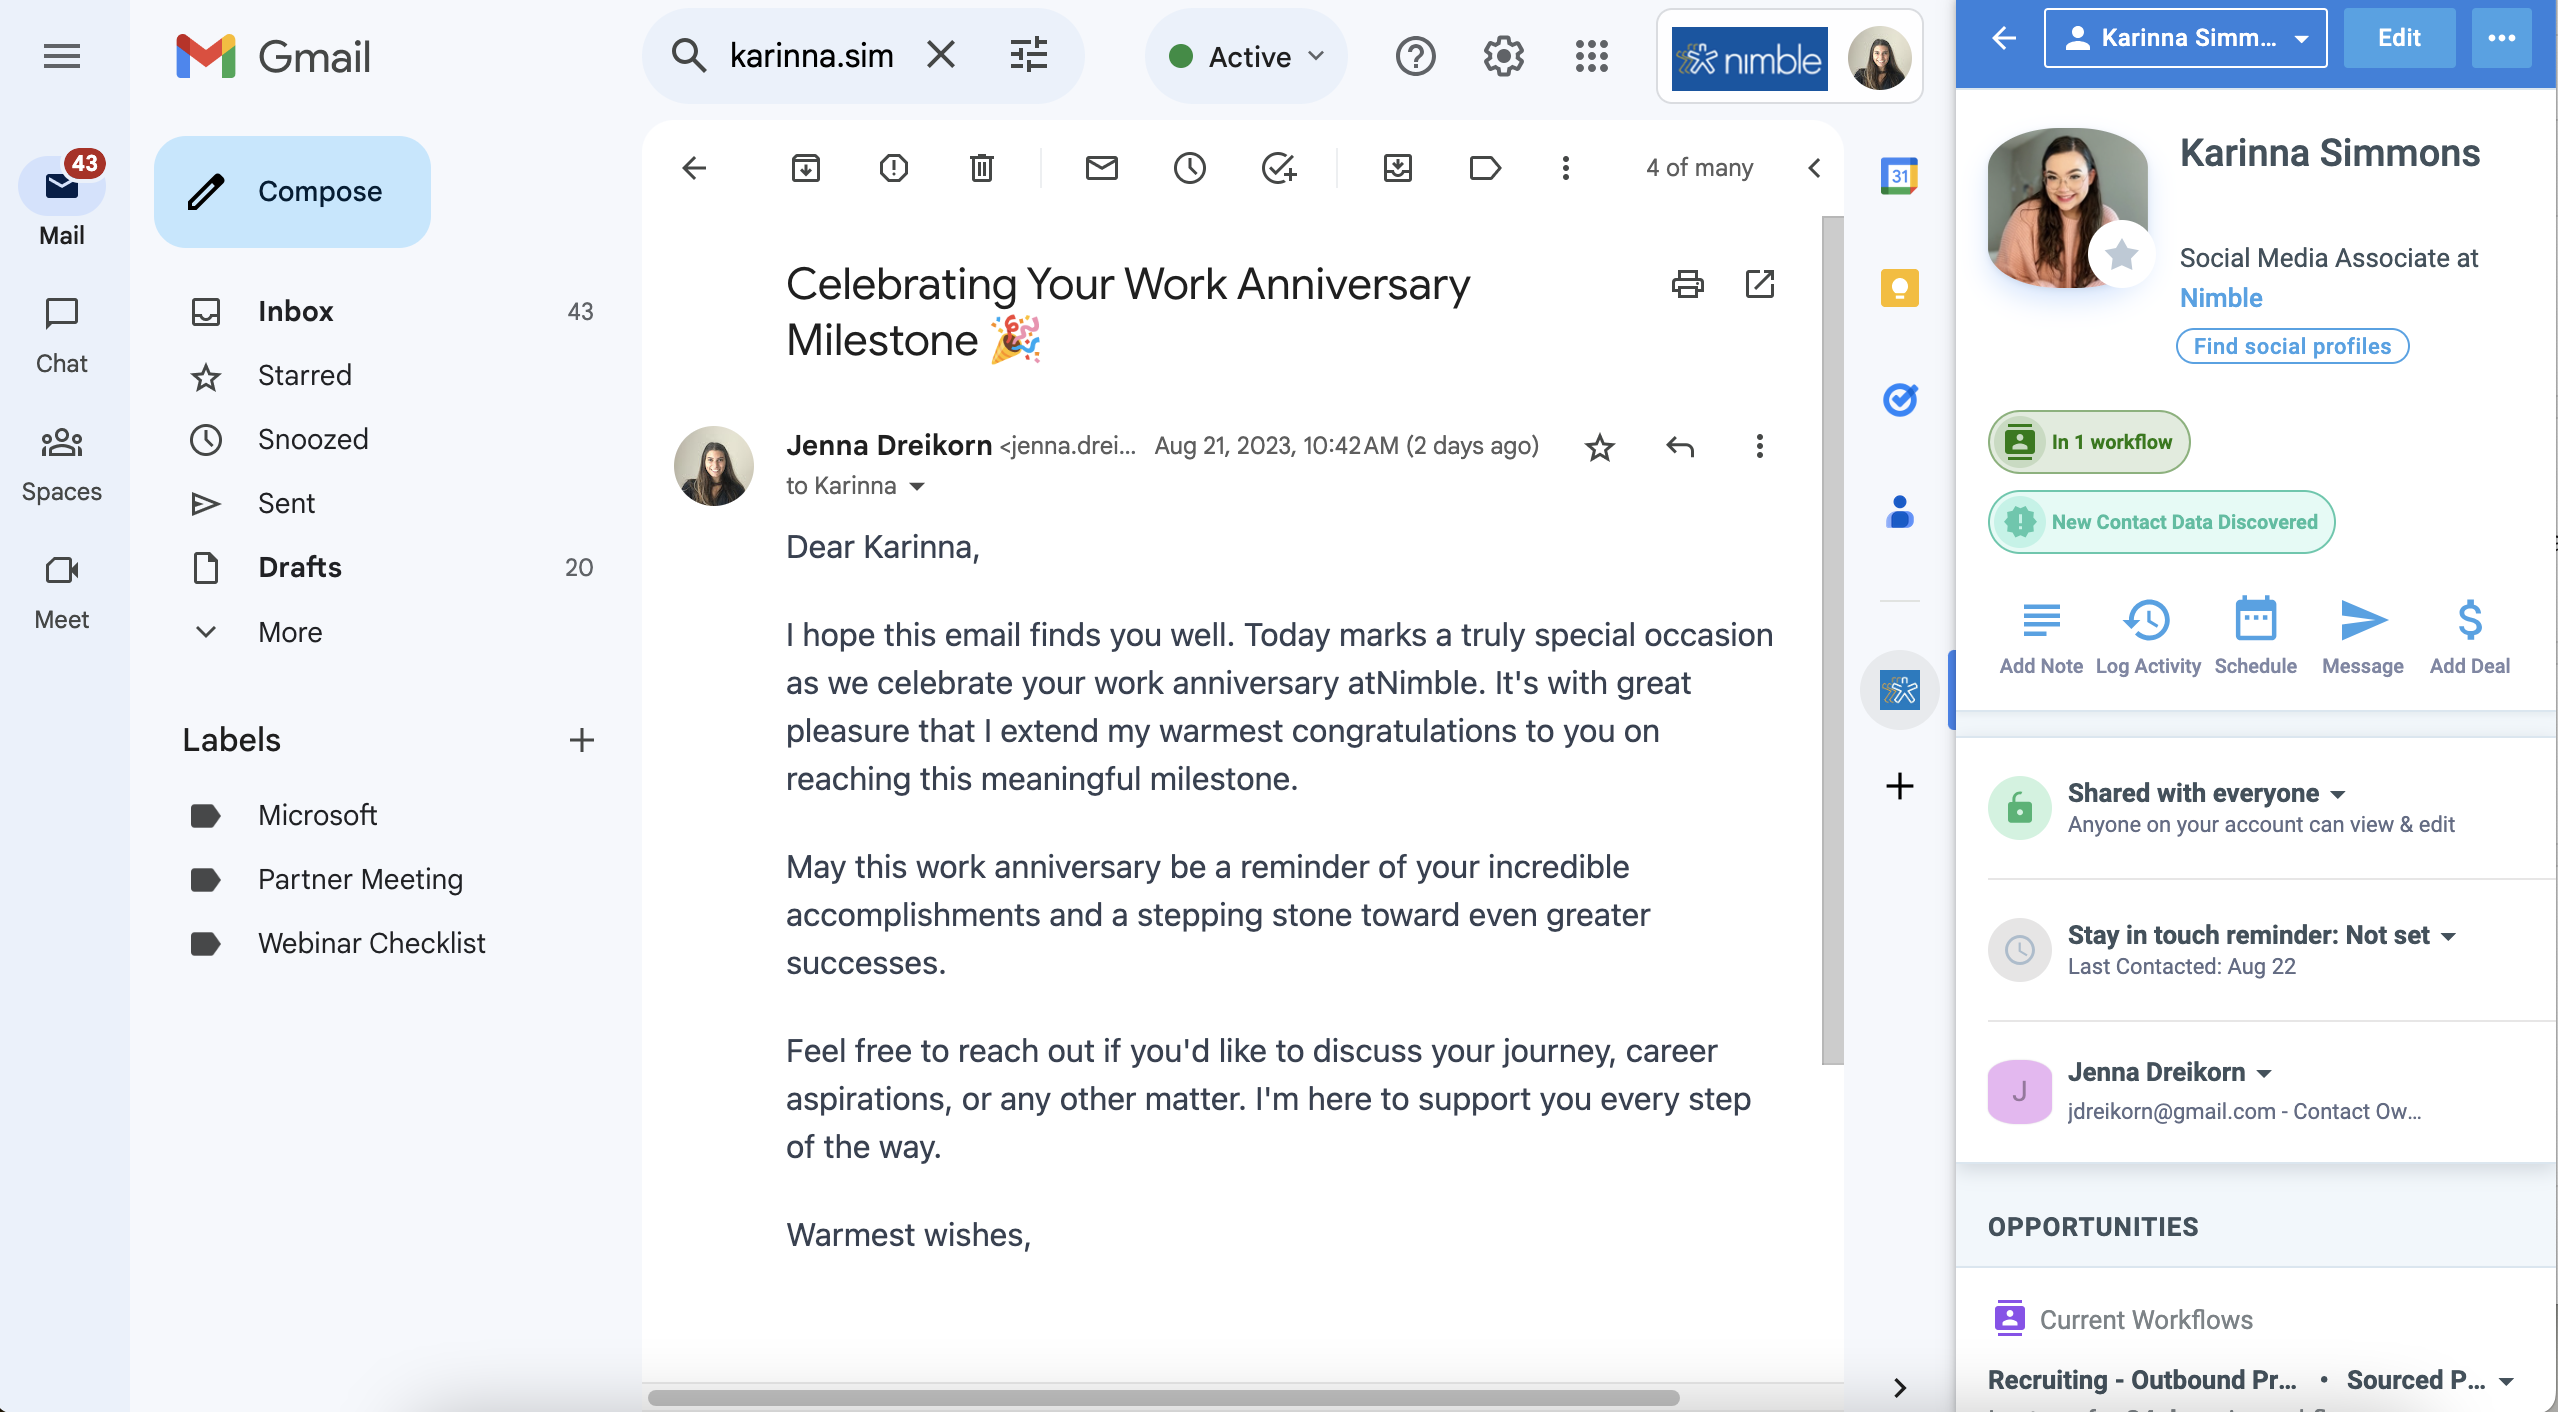Click Find social profiles link
This screenshot has height=1412, width=2558.
point(2291,347)
